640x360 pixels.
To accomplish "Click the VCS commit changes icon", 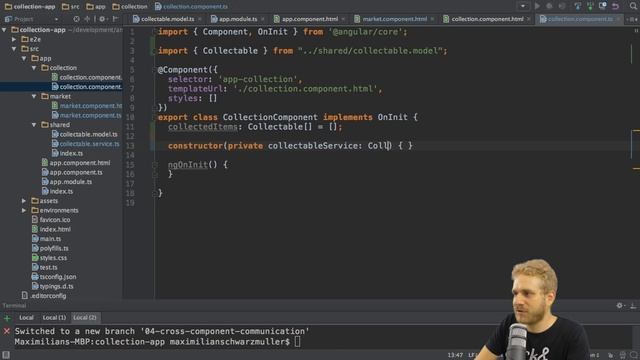I will (x=590, y=6).
